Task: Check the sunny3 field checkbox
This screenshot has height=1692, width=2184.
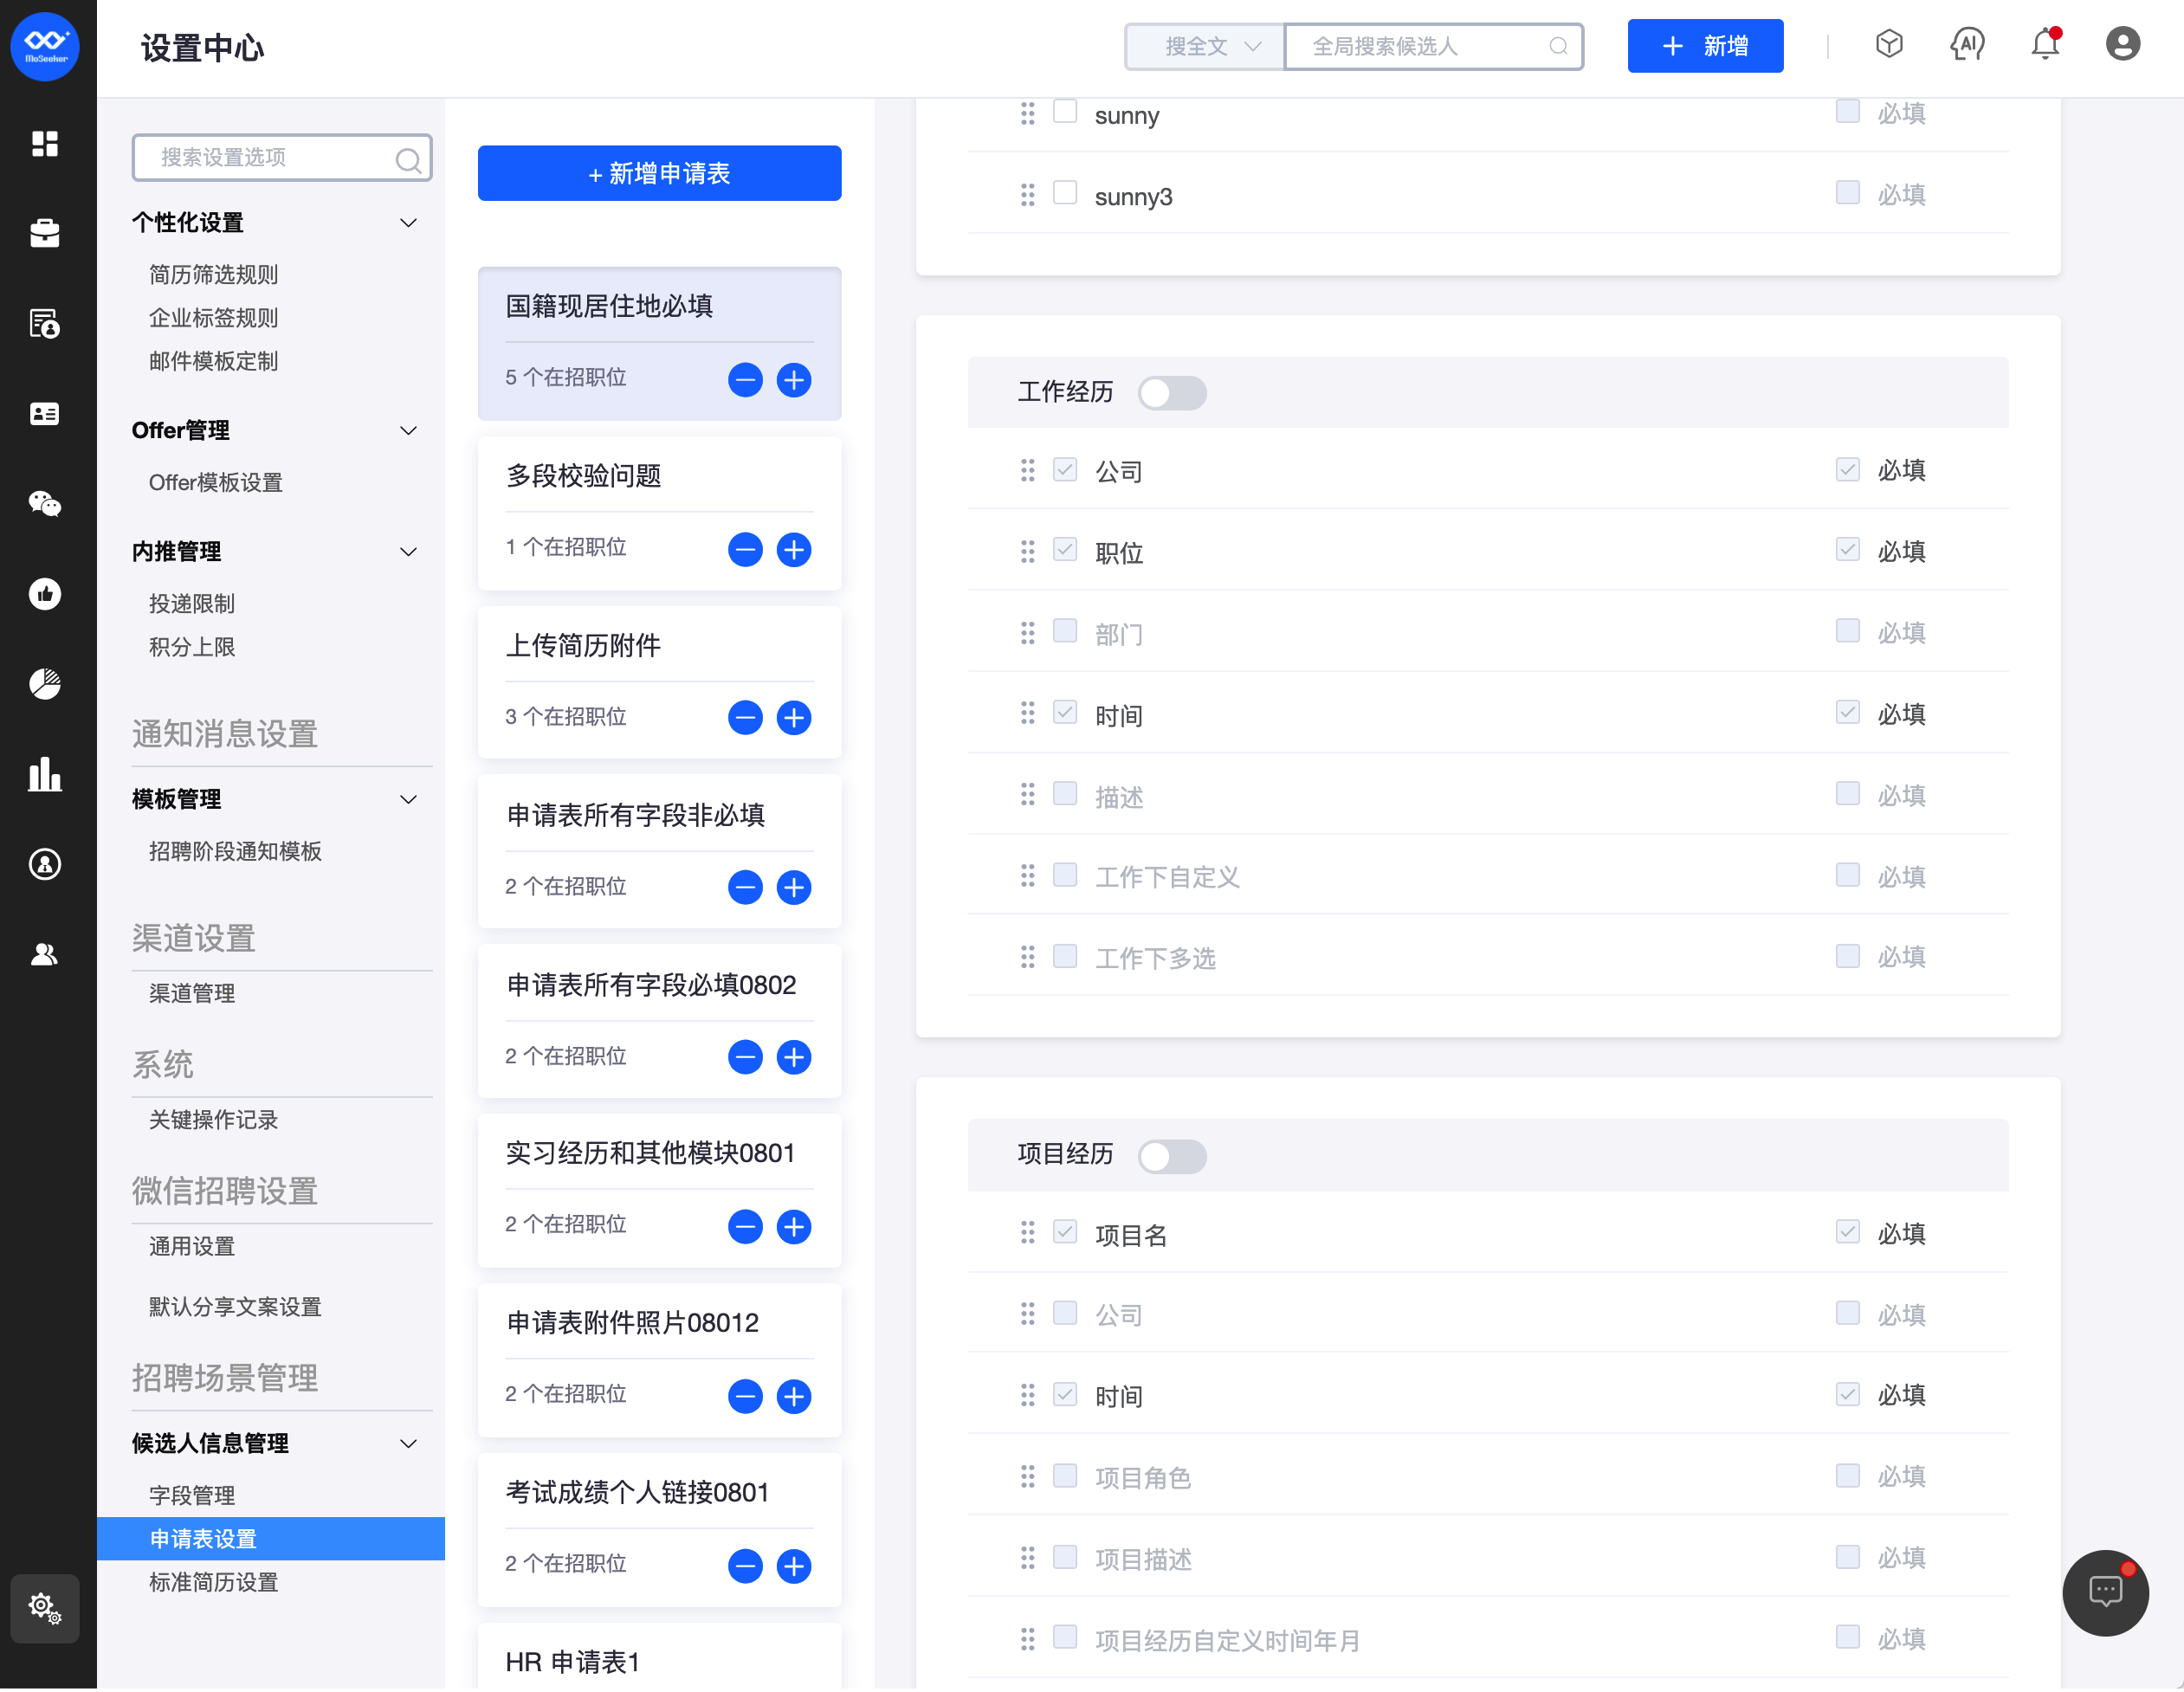Action: [x=1065, y=193]
